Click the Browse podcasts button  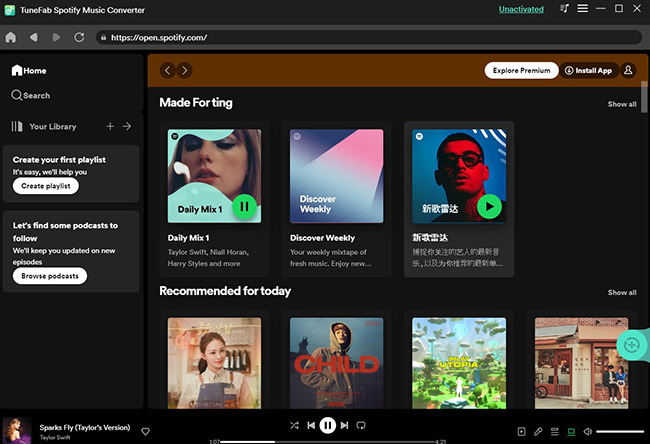(50, 276)
